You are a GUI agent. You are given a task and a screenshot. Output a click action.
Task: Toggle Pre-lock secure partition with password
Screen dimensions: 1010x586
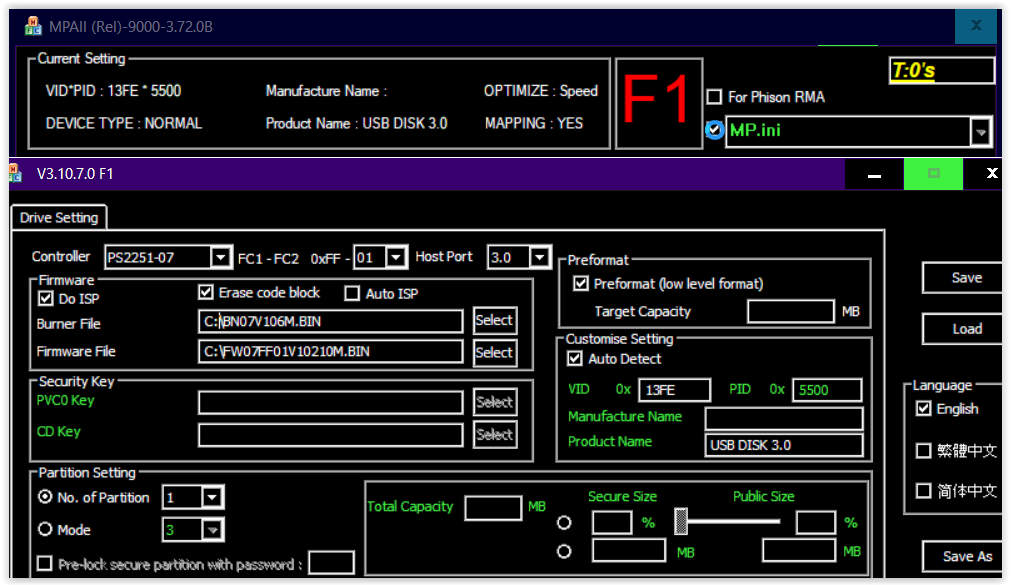[x=44, y=564]
